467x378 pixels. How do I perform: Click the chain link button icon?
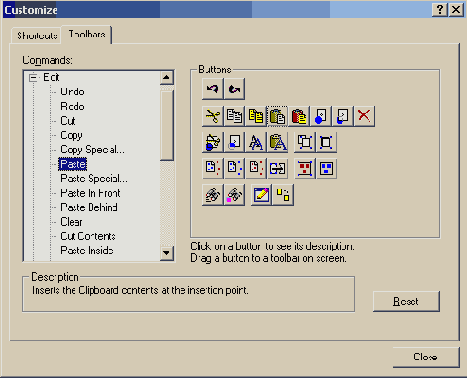[277, 168]
